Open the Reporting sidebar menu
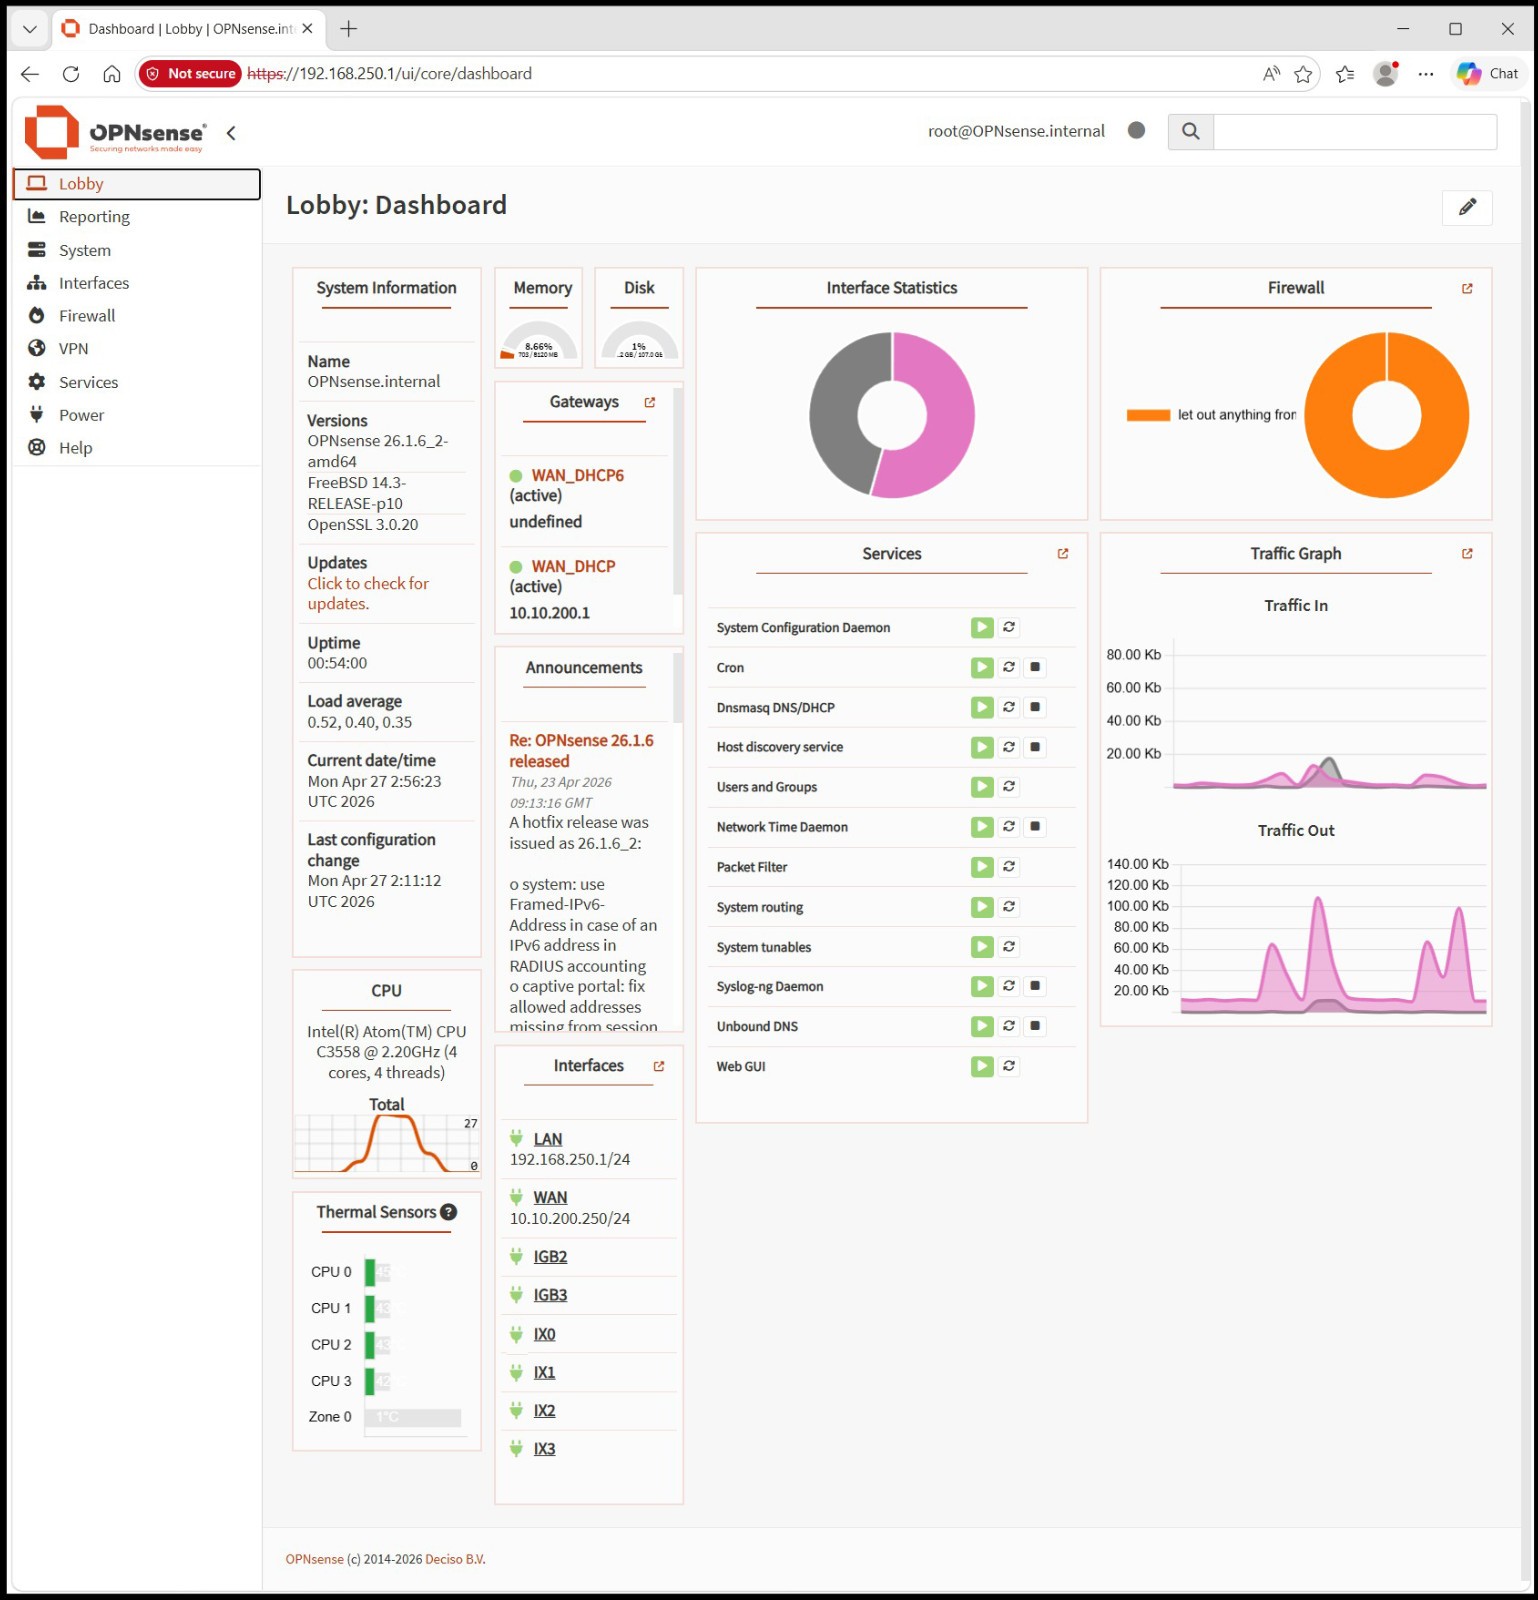This screenshot has height=1600, width=1538. (137, 217)
